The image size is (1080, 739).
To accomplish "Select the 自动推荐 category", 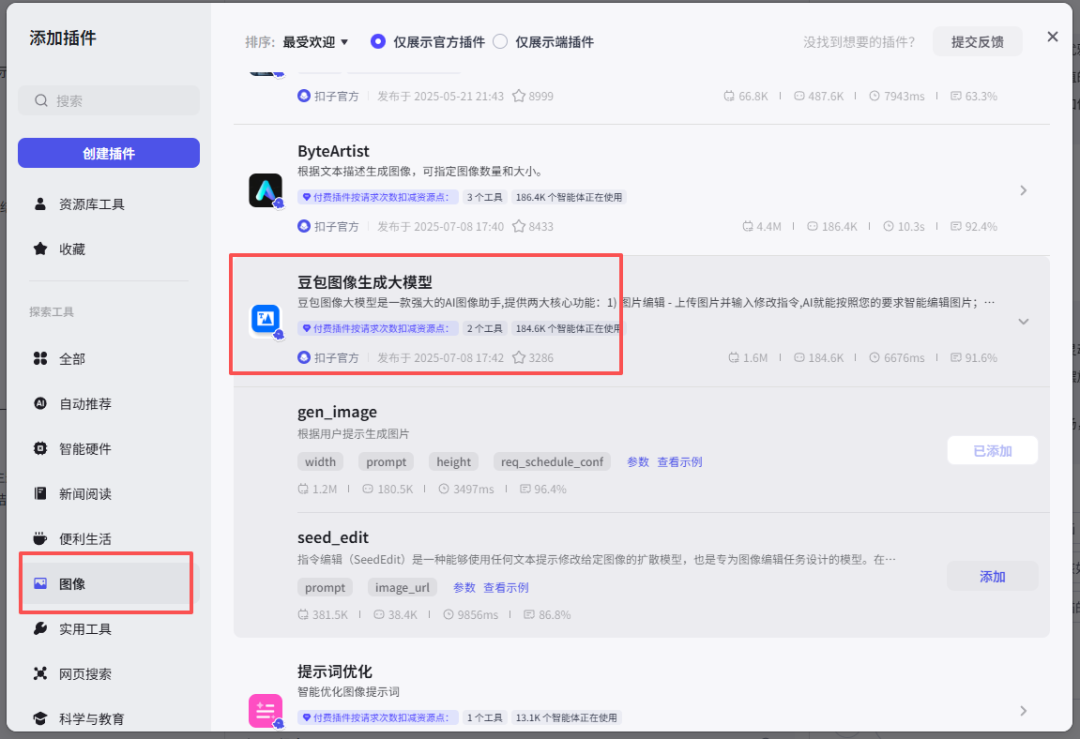I will [x=109, y=403].
